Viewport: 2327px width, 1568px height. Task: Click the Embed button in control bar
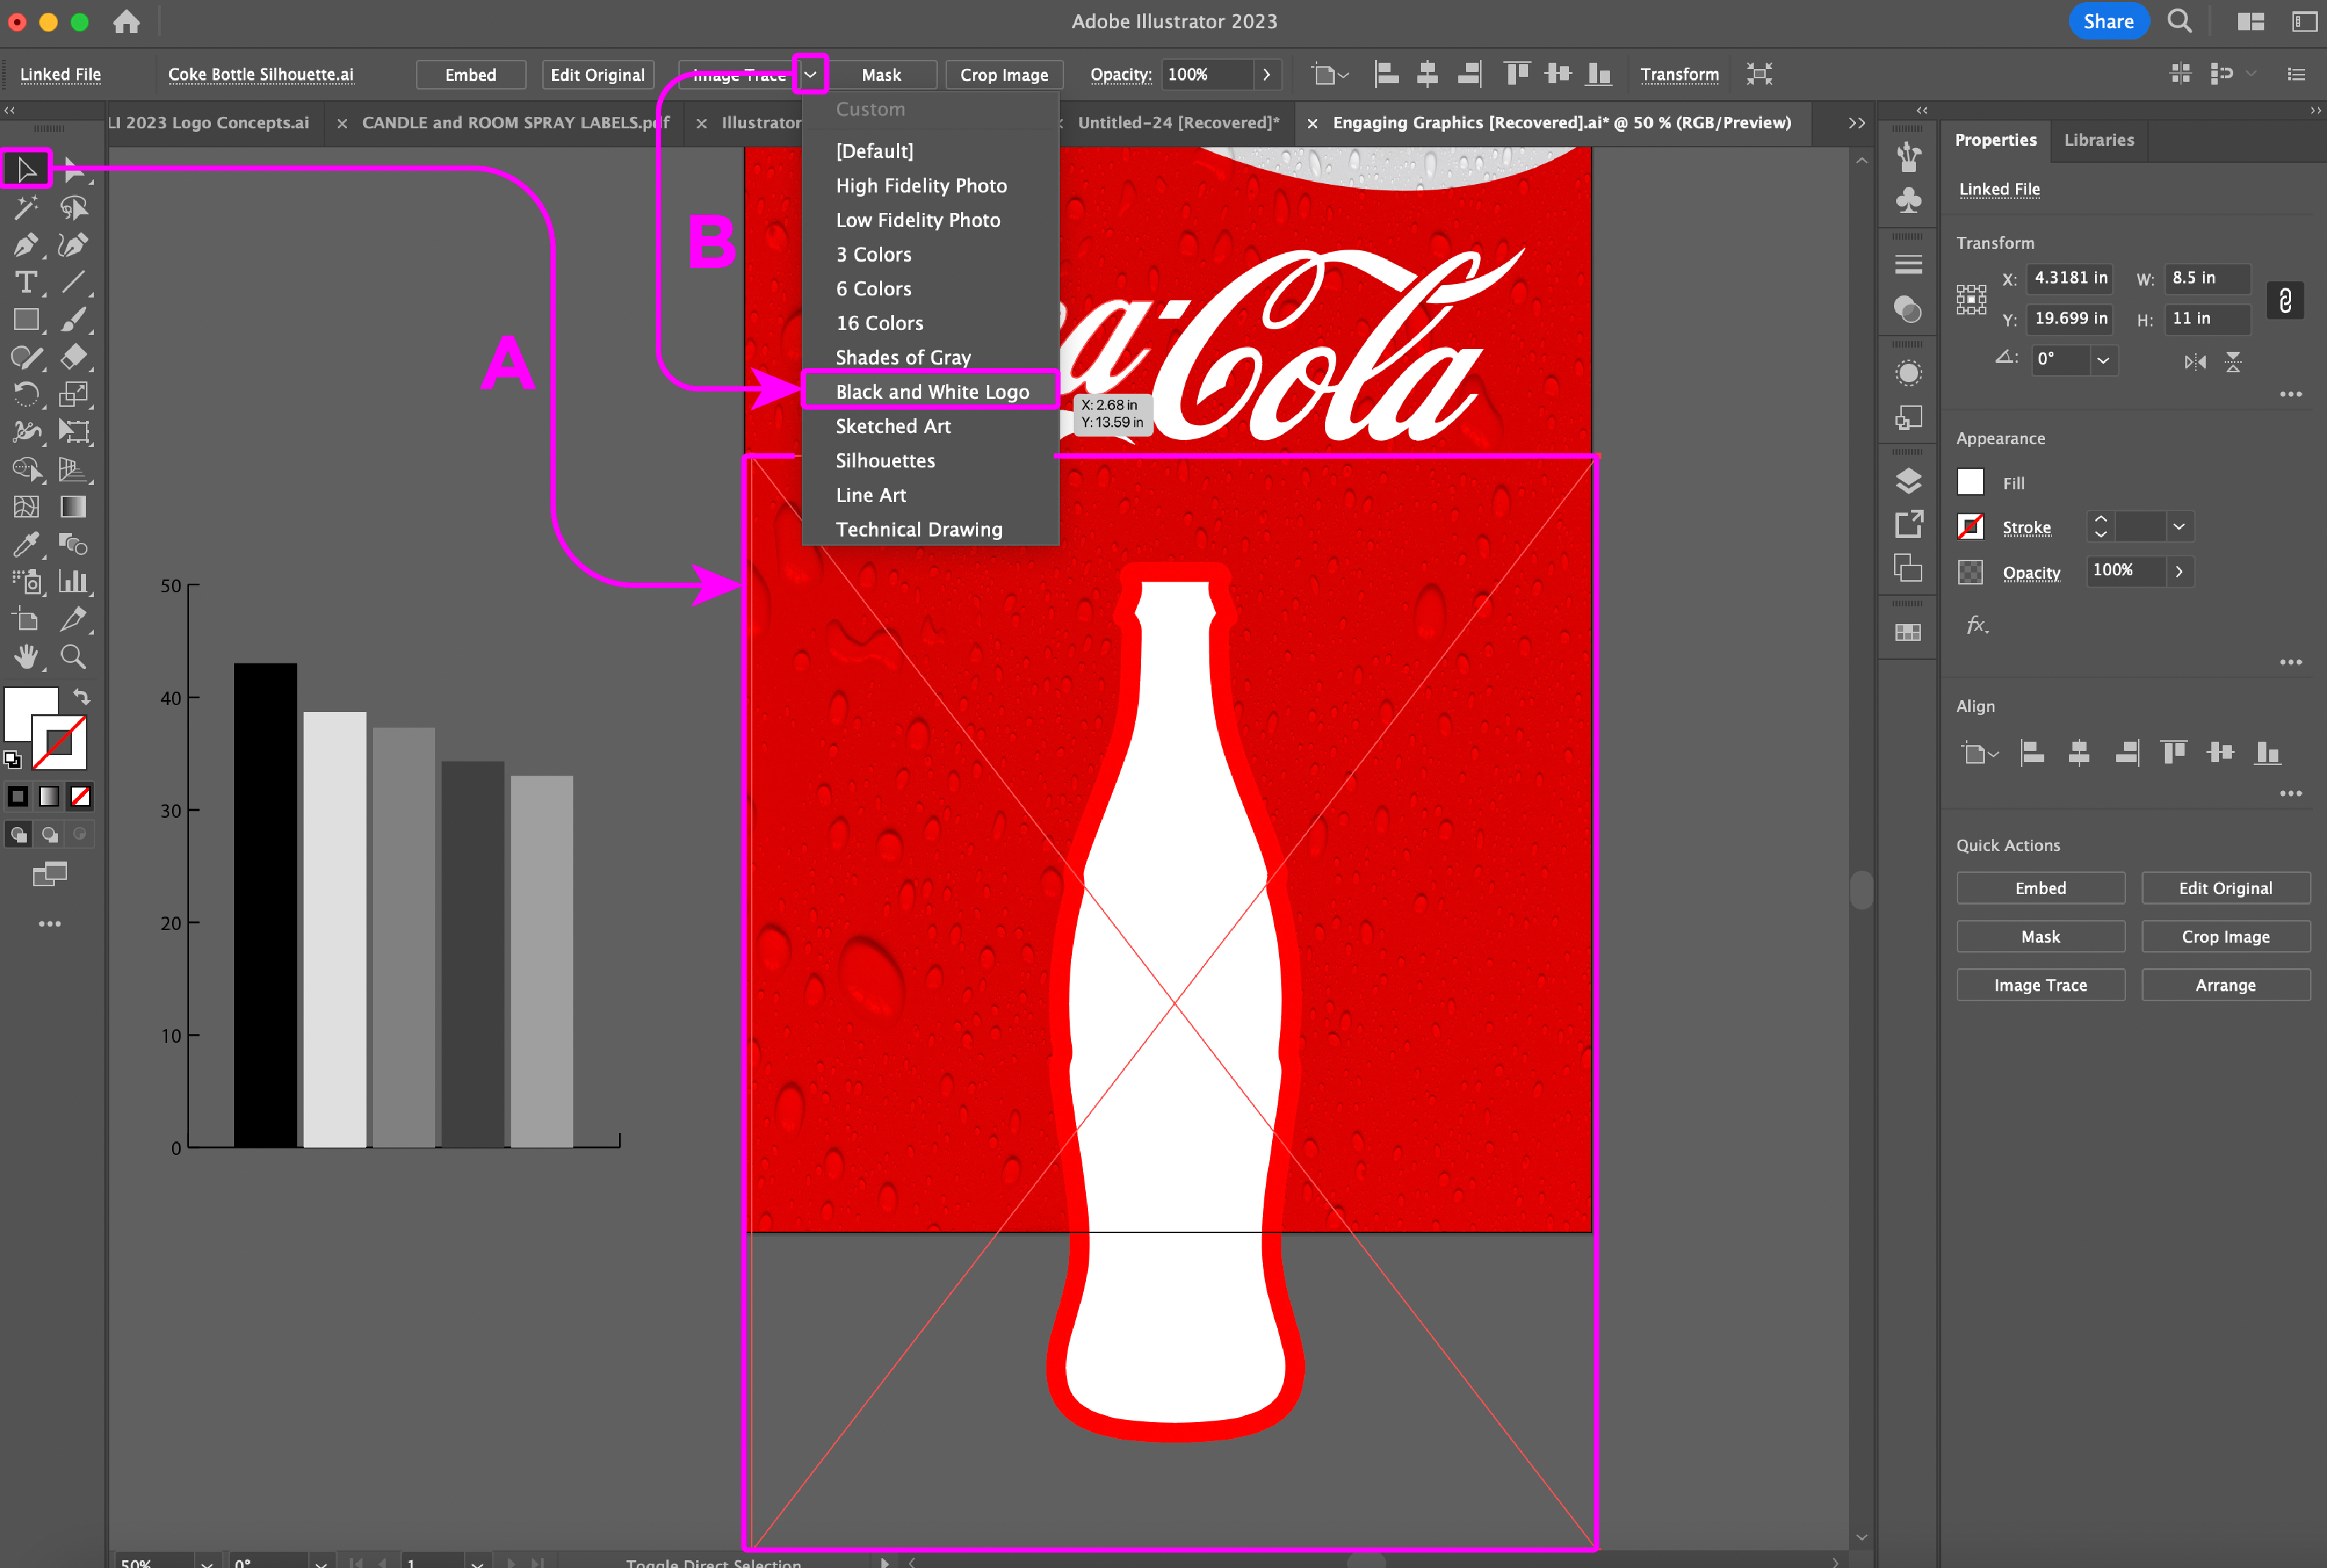point(470,75)
